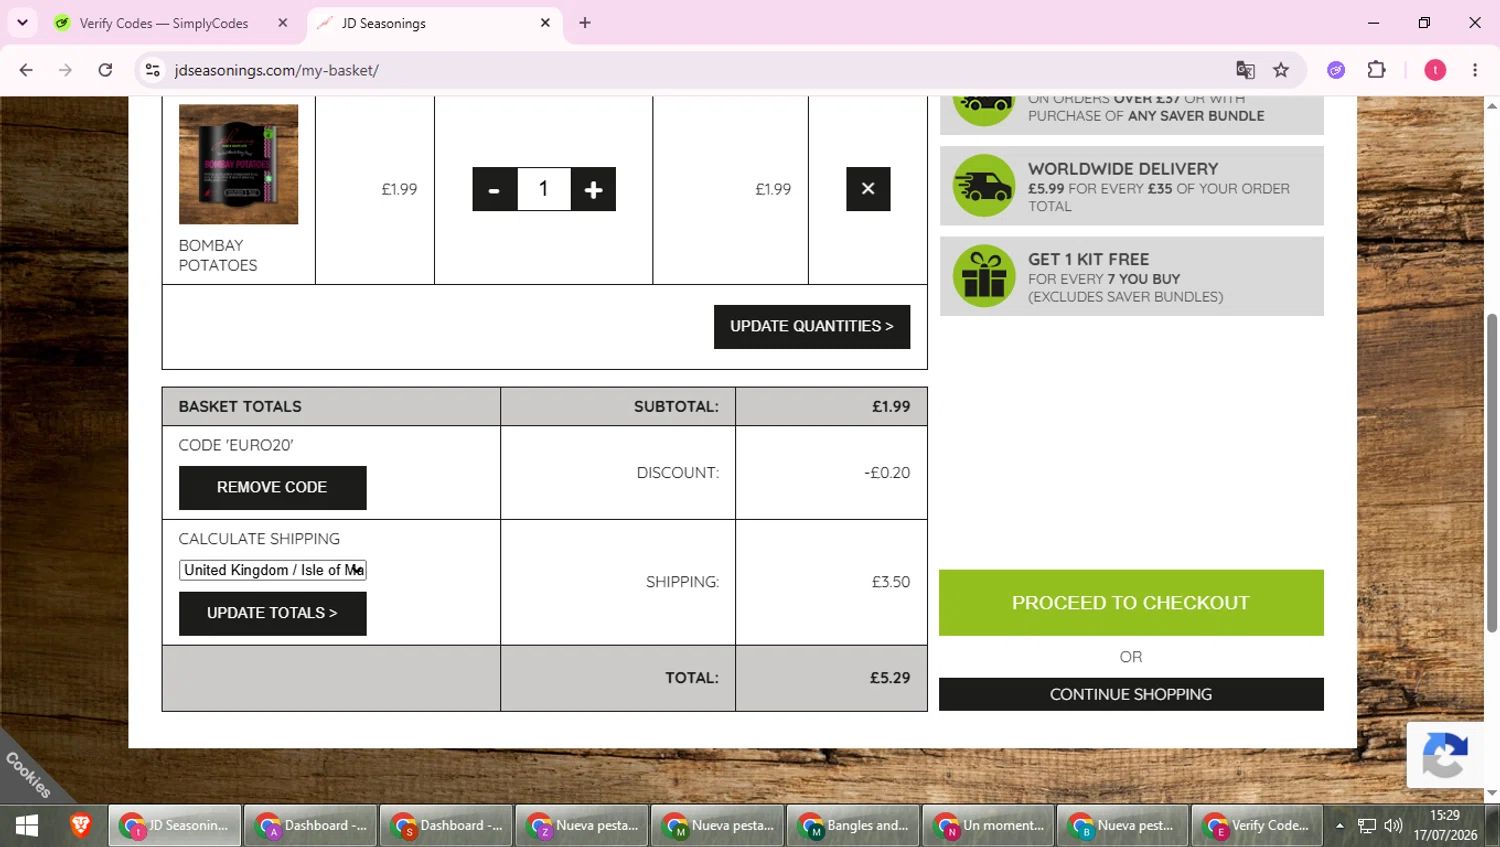Click the scroll down arrow at page bottom

tap(1492, 794)
